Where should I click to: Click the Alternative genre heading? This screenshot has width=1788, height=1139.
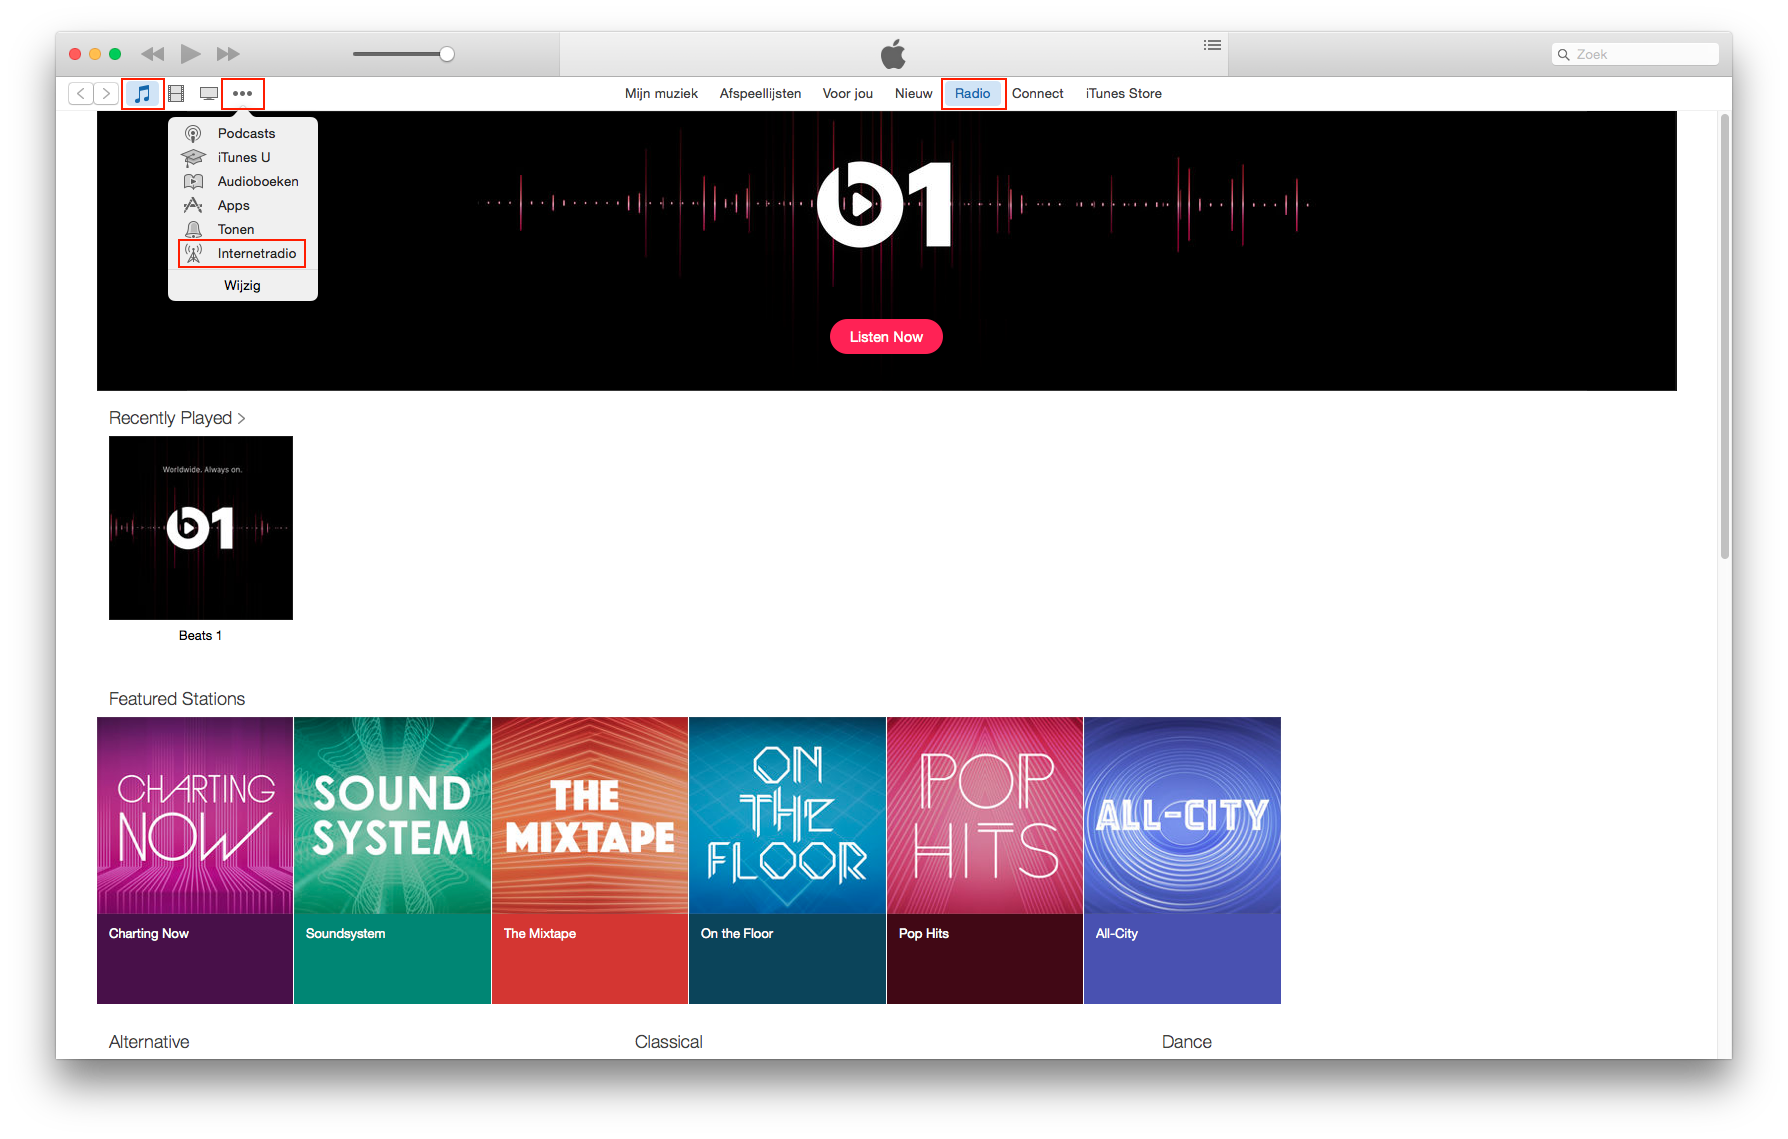[x=149, y=1042]
